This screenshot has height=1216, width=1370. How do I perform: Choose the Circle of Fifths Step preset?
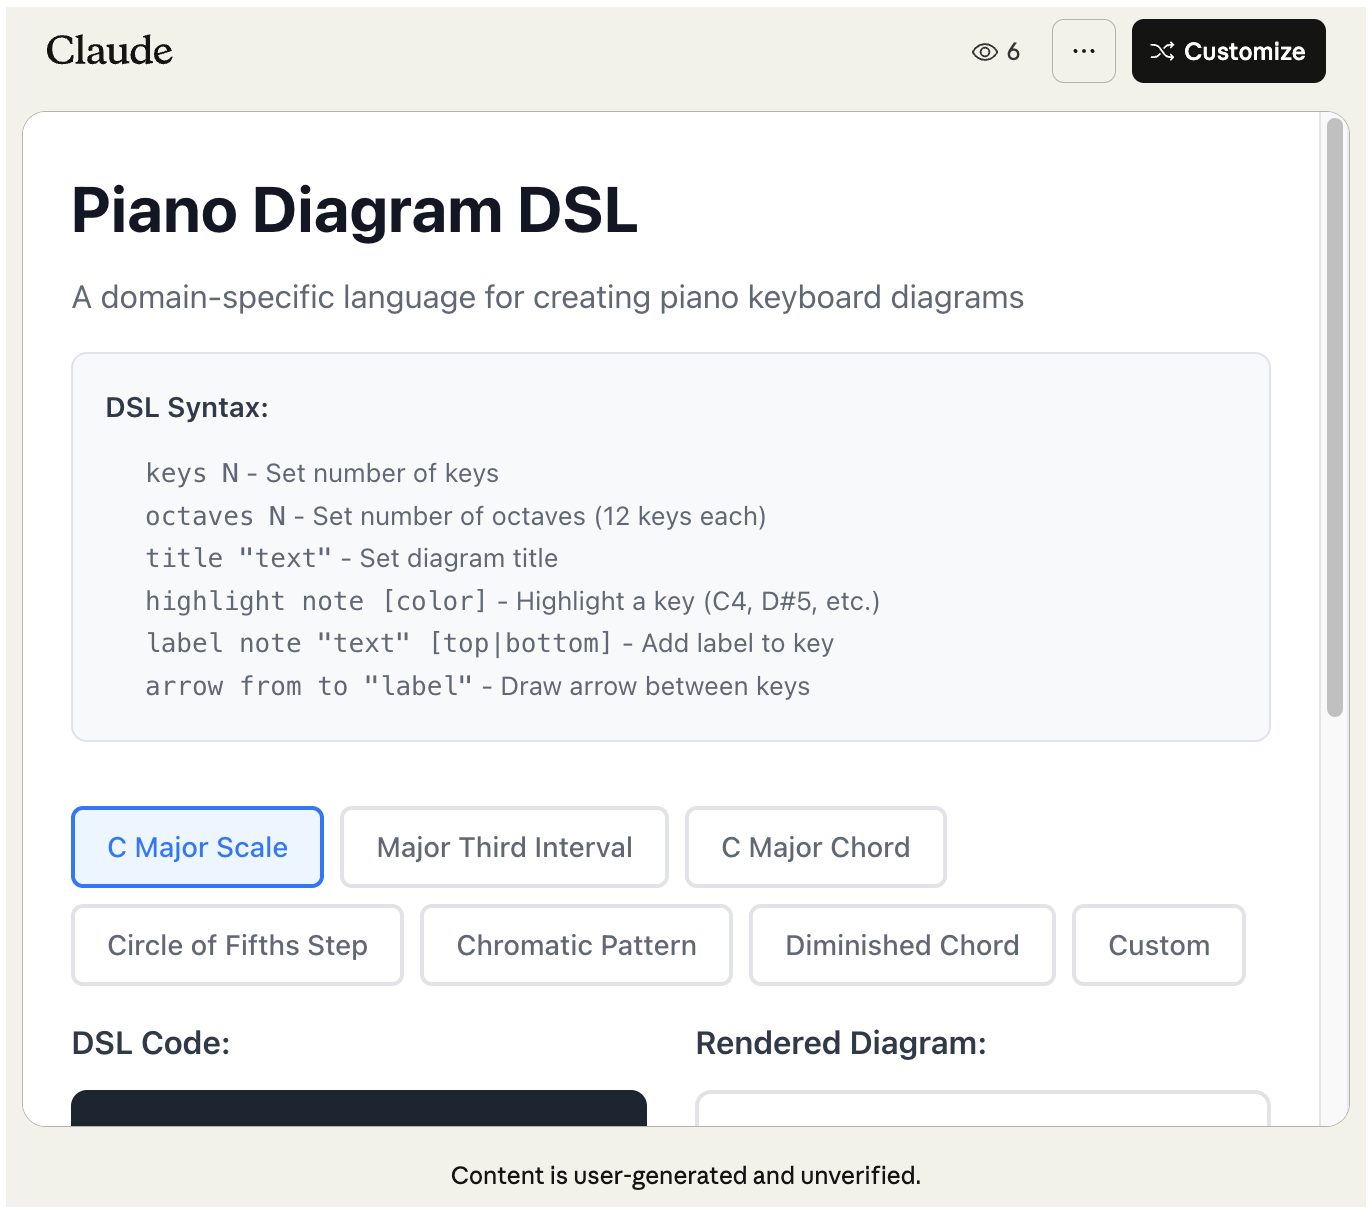[x=237, y=945]
